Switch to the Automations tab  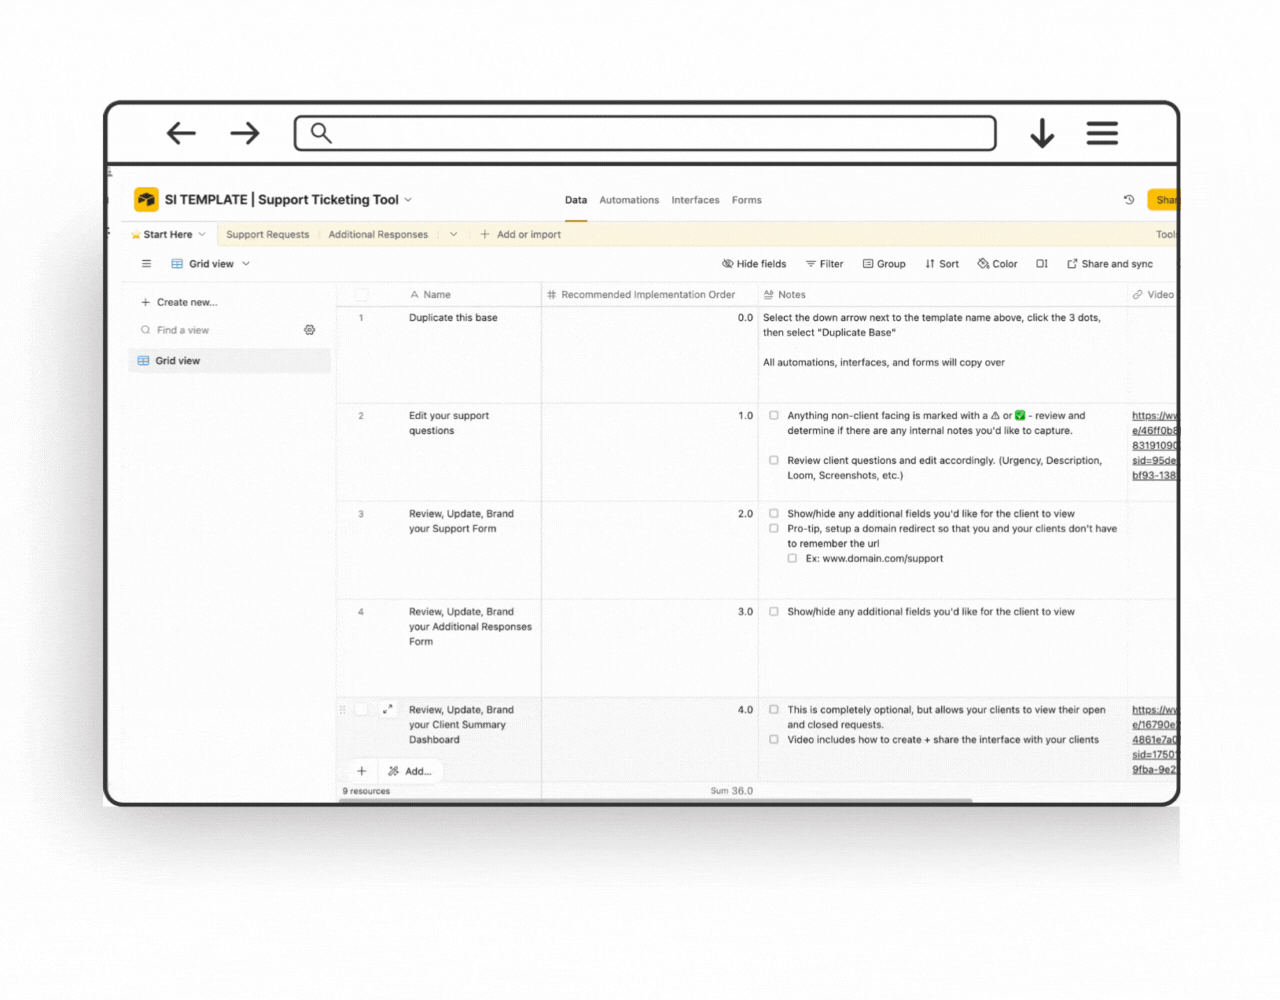tap(629, 200)
